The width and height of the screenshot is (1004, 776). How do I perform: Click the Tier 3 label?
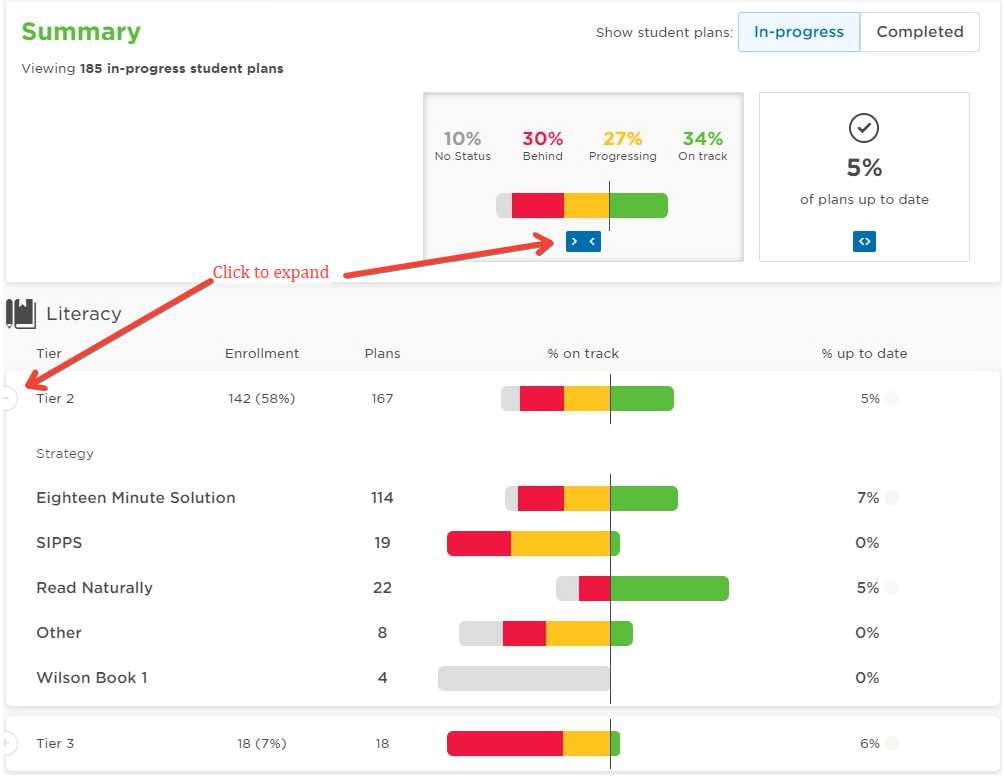point(55,743)
